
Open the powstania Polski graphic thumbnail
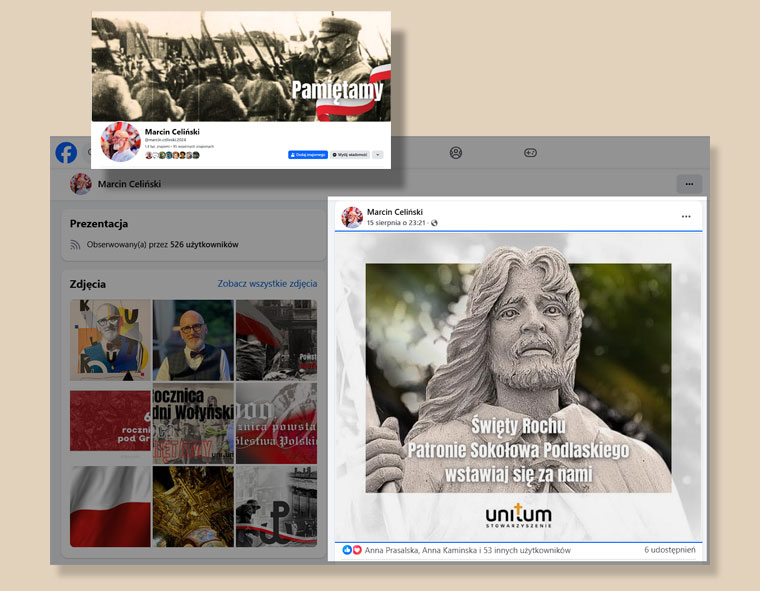coord(276,423)
